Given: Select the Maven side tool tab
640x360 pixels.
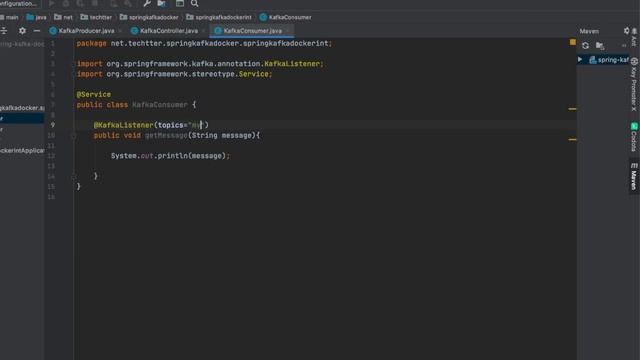Looking at the screenshot, I should (634, 177).
